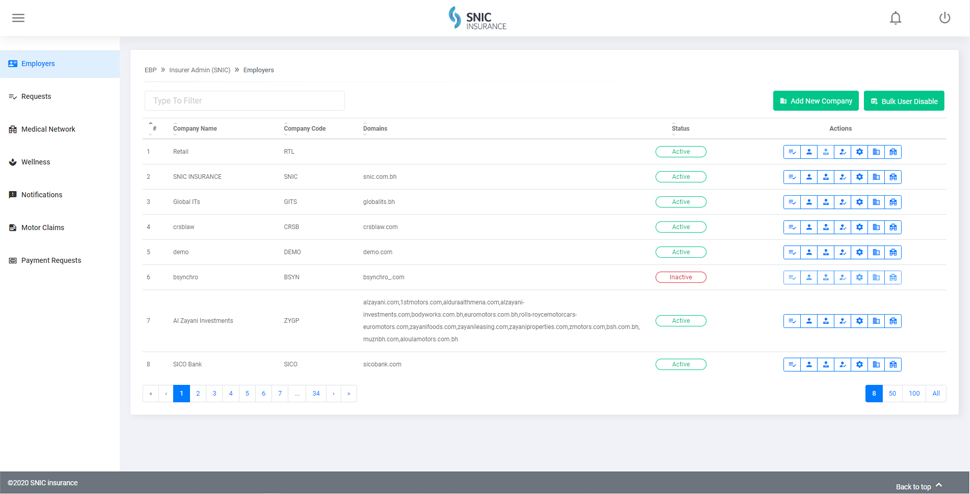Select Employers in the sidebar
970x494 pixels.
click(x=60, y=64)
